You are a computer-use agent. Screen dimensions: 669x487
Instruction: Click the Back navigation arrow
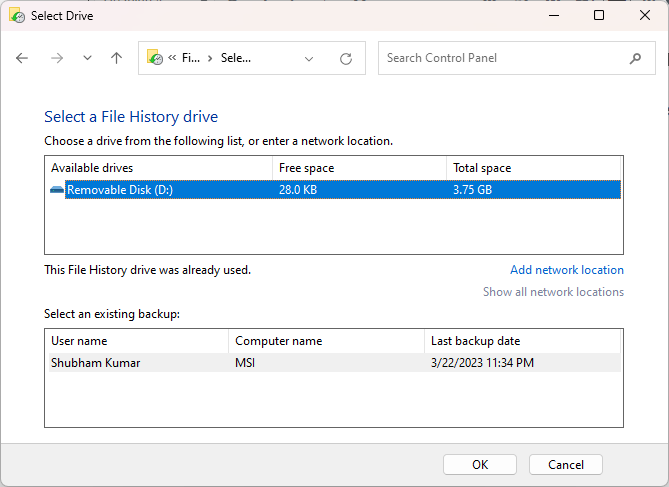pyautogui.click(x=23, y=58)
